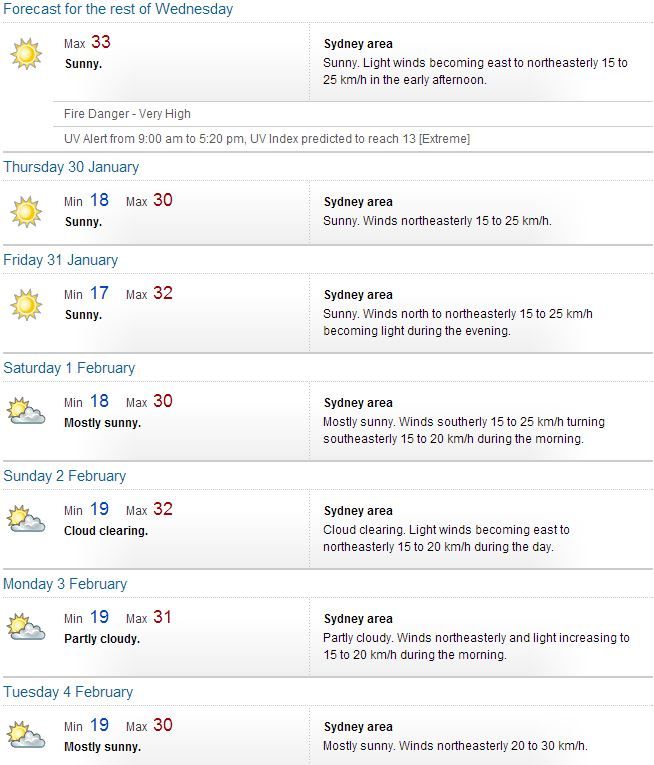Click the sun icon for Friday 31 January
The width and height of the screenshot is (654, 765).
[x=26, y=305]
